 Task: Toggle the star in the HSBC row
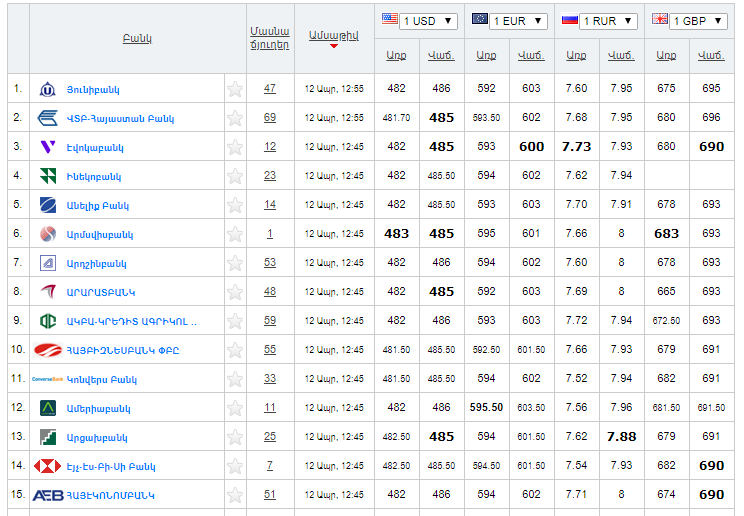coord(235,466)
